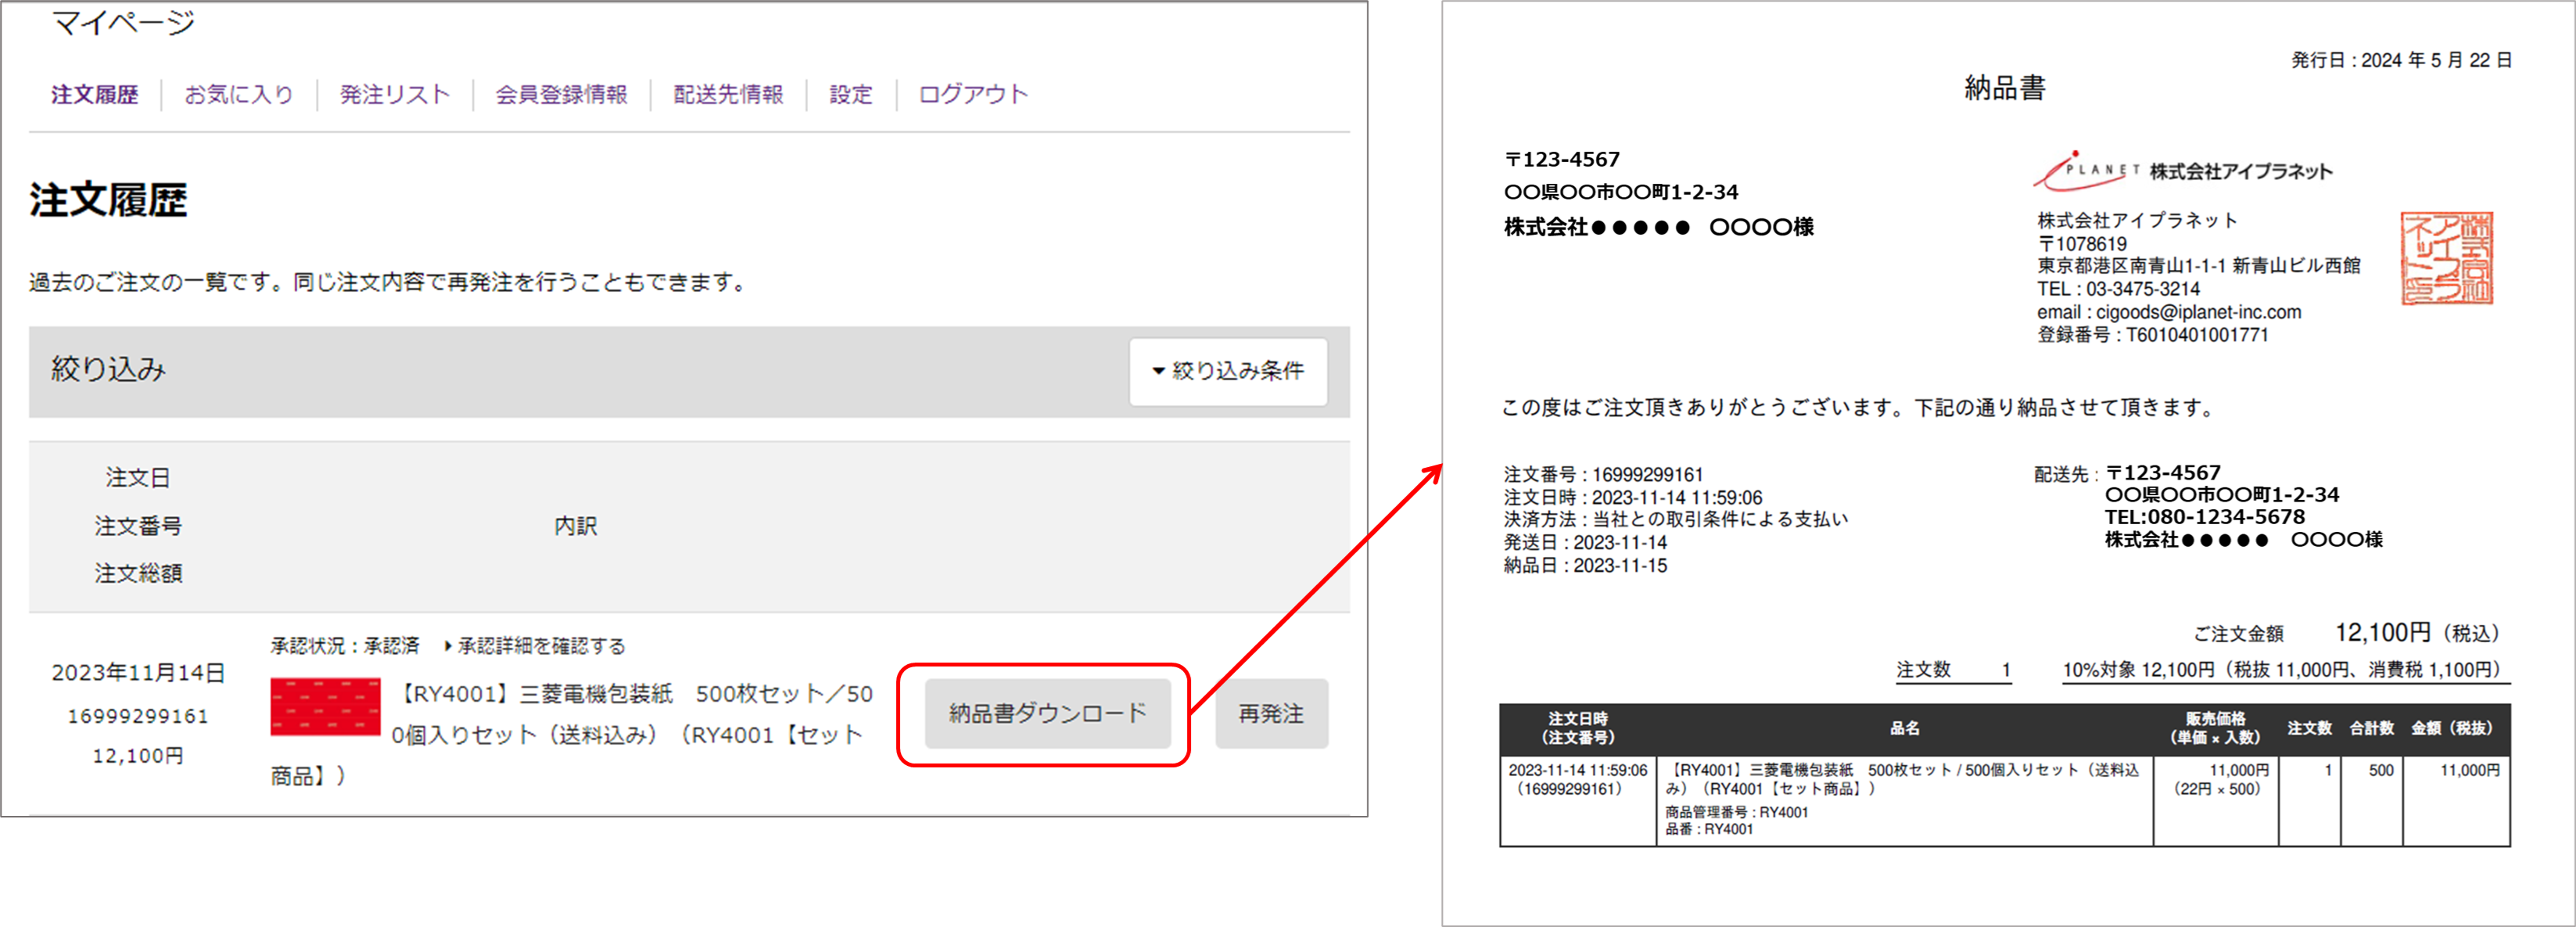The height and width of the screenshot is (927, 2576).
Task: Open the 設定 tab
Action: tap(850, 95)
